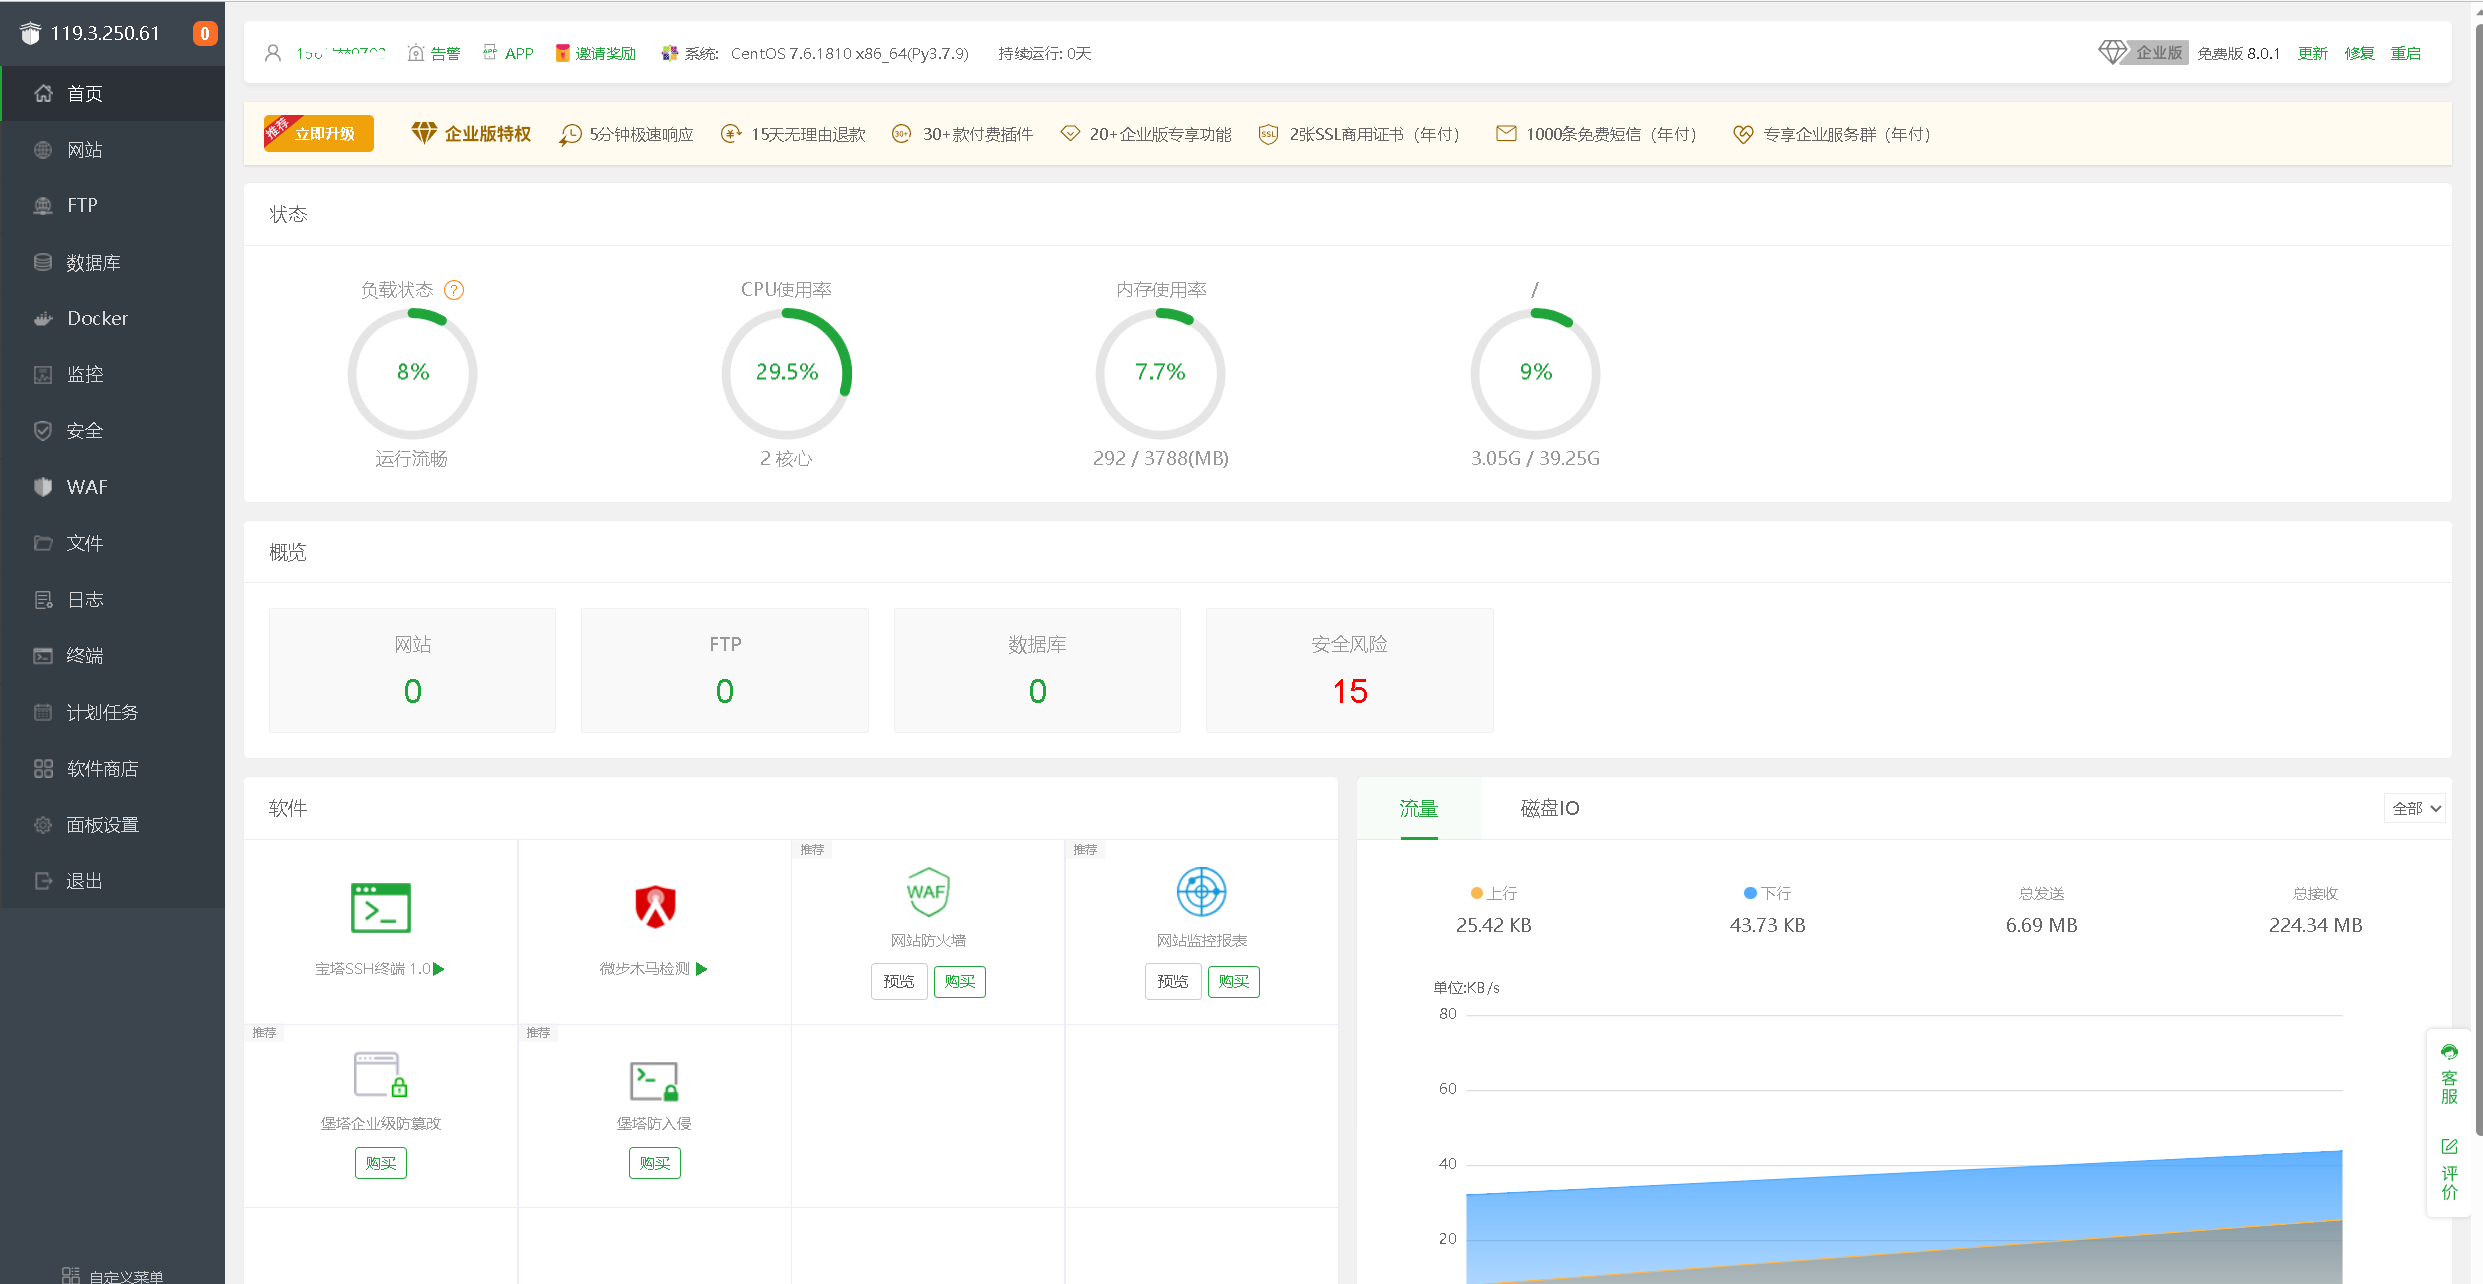Click the orange notification badge by IP
Screen dimensions: 2483x1284
pyautogui.click(x=204, y=33)
